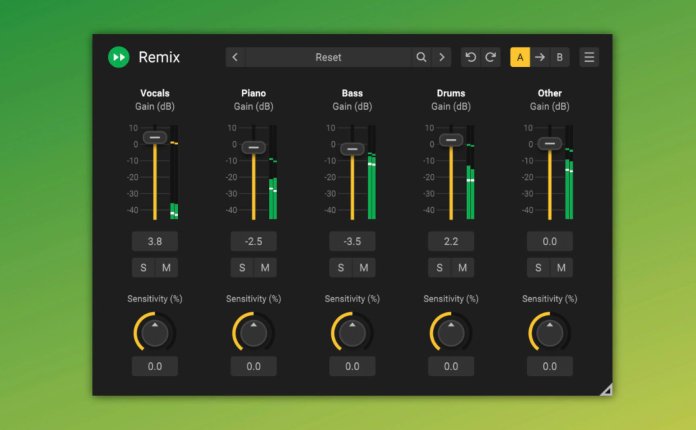Image resolution: width=696 pixels, height=430 pixels.
Task: Copy state A to B arrow
Action: tap(540, 57)
